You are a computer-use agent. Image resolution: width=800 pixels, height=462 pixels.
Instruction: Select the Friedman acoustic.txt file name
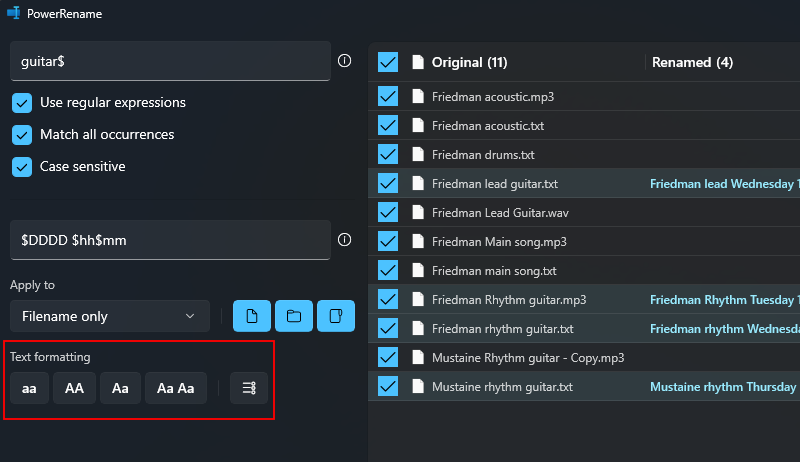click(488, 125)
